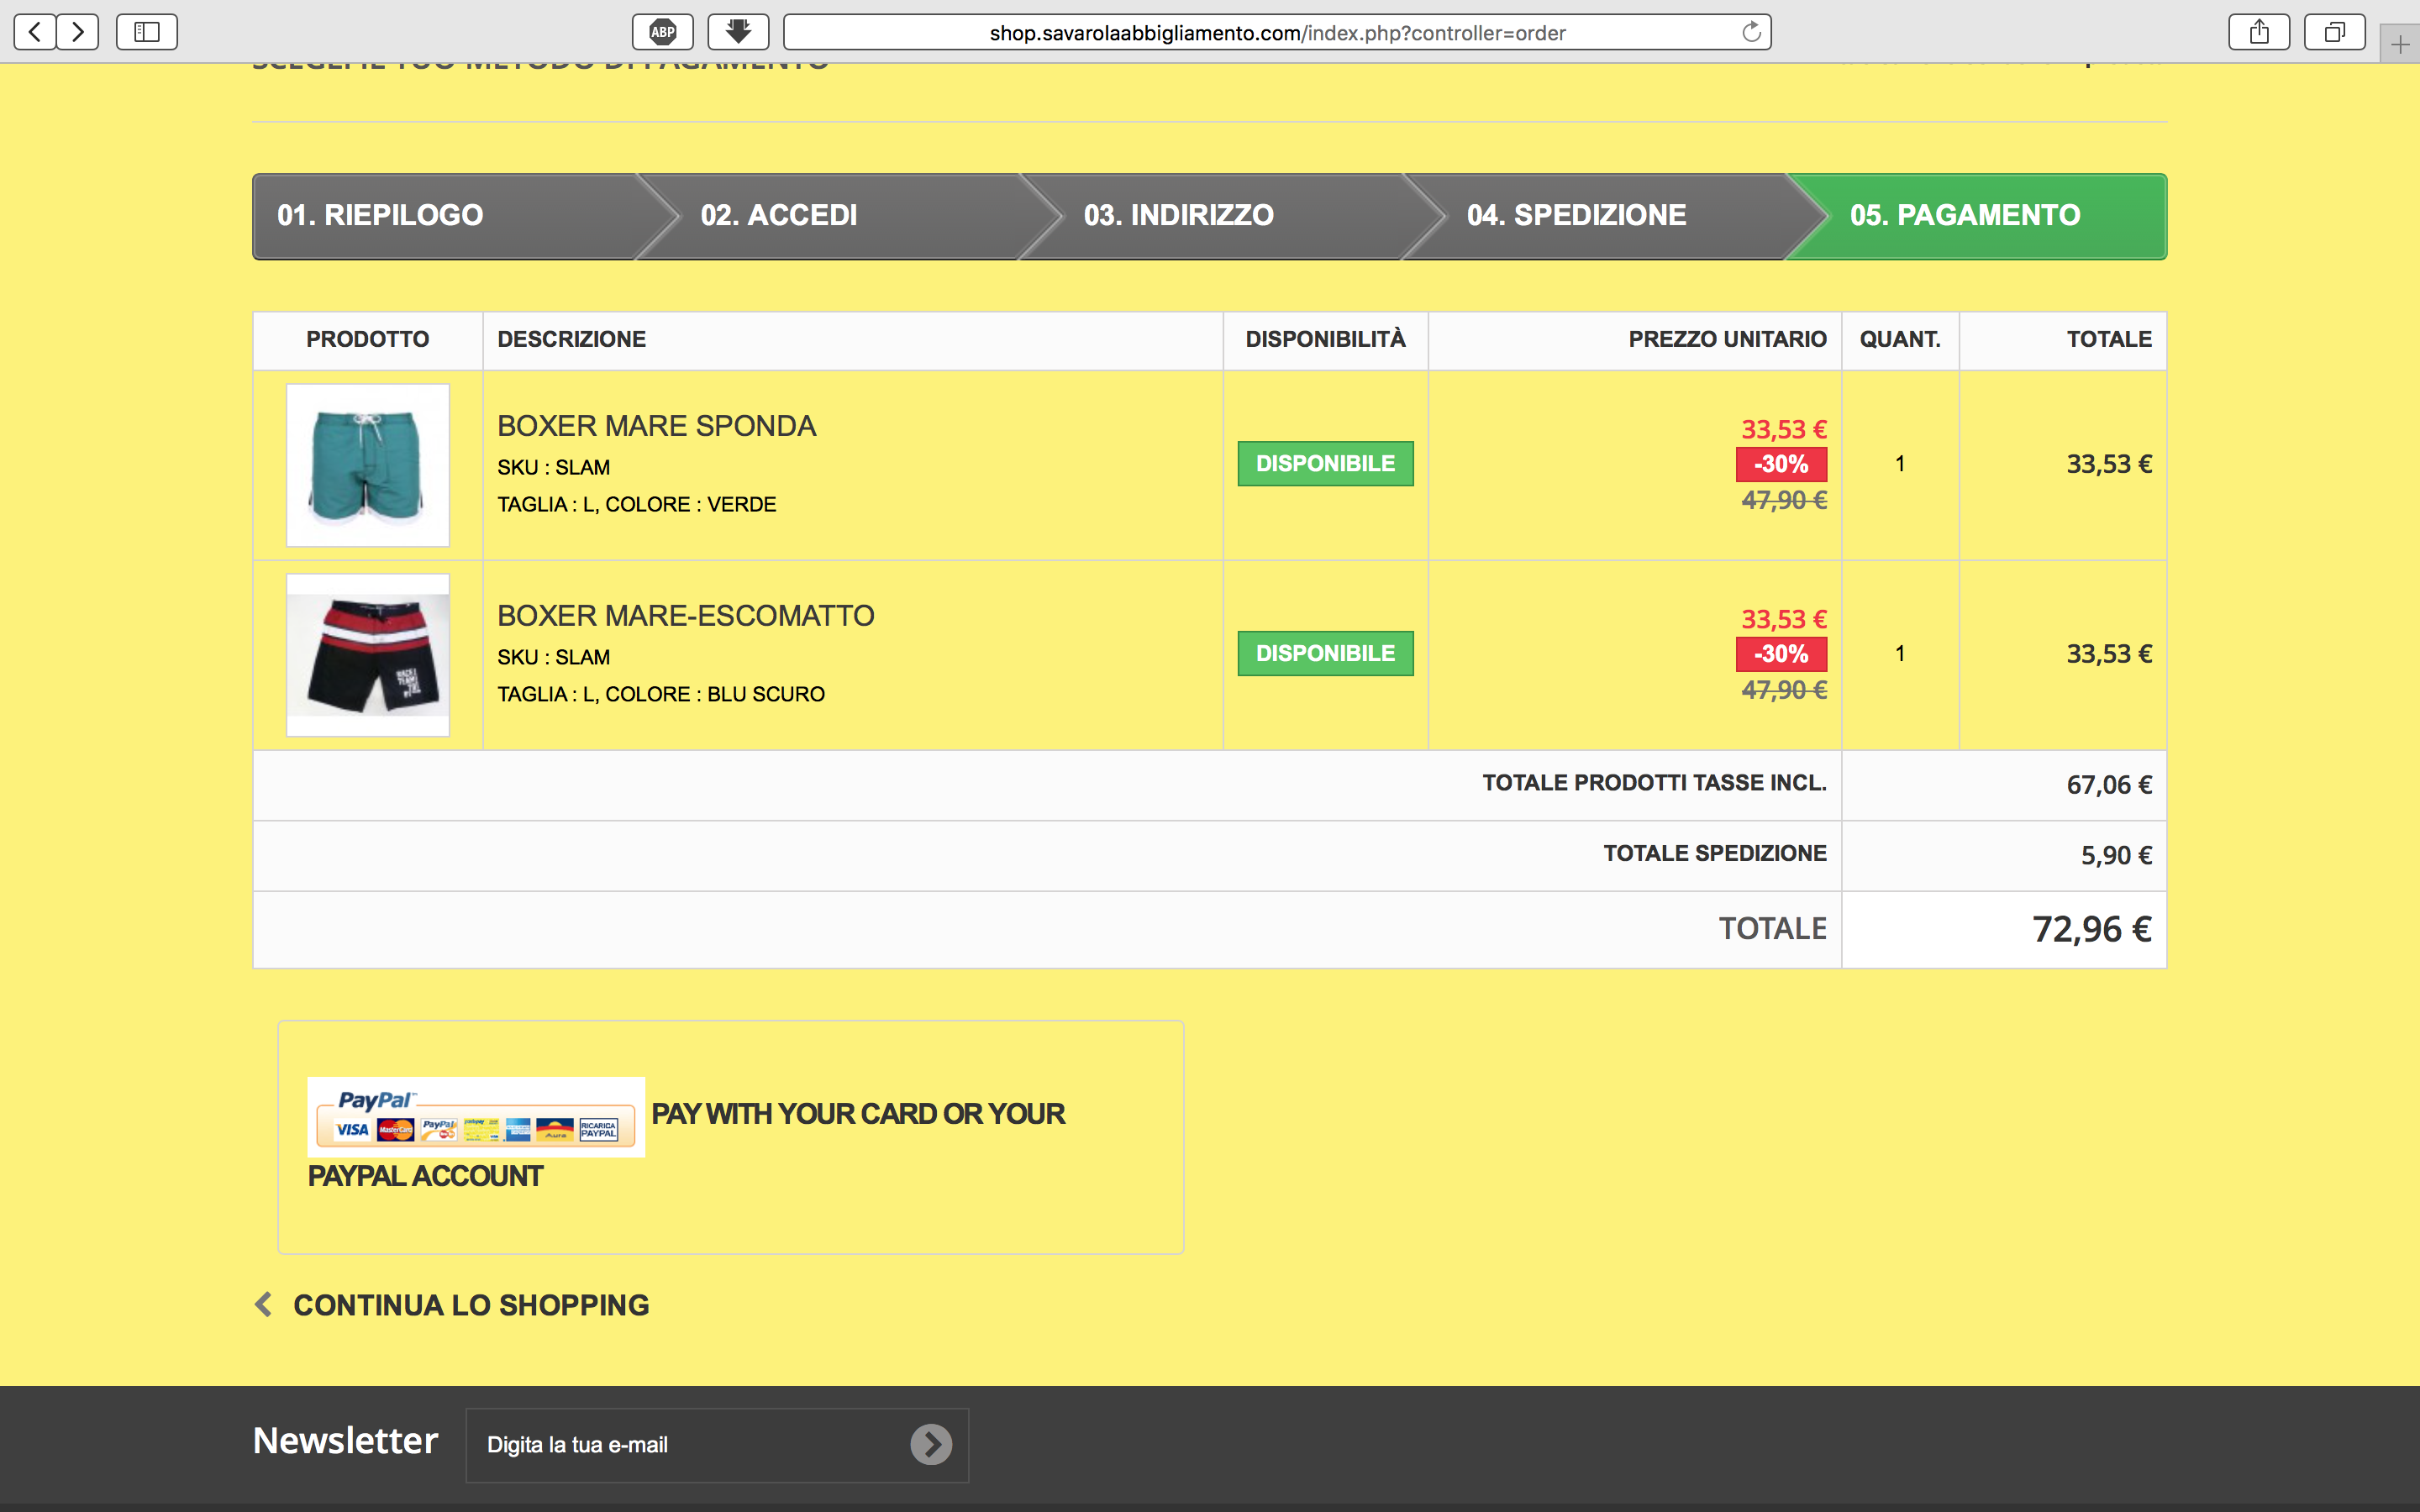Reload the page with the refresh icon
The image size is (2420, 1512).
[1751, 32]
